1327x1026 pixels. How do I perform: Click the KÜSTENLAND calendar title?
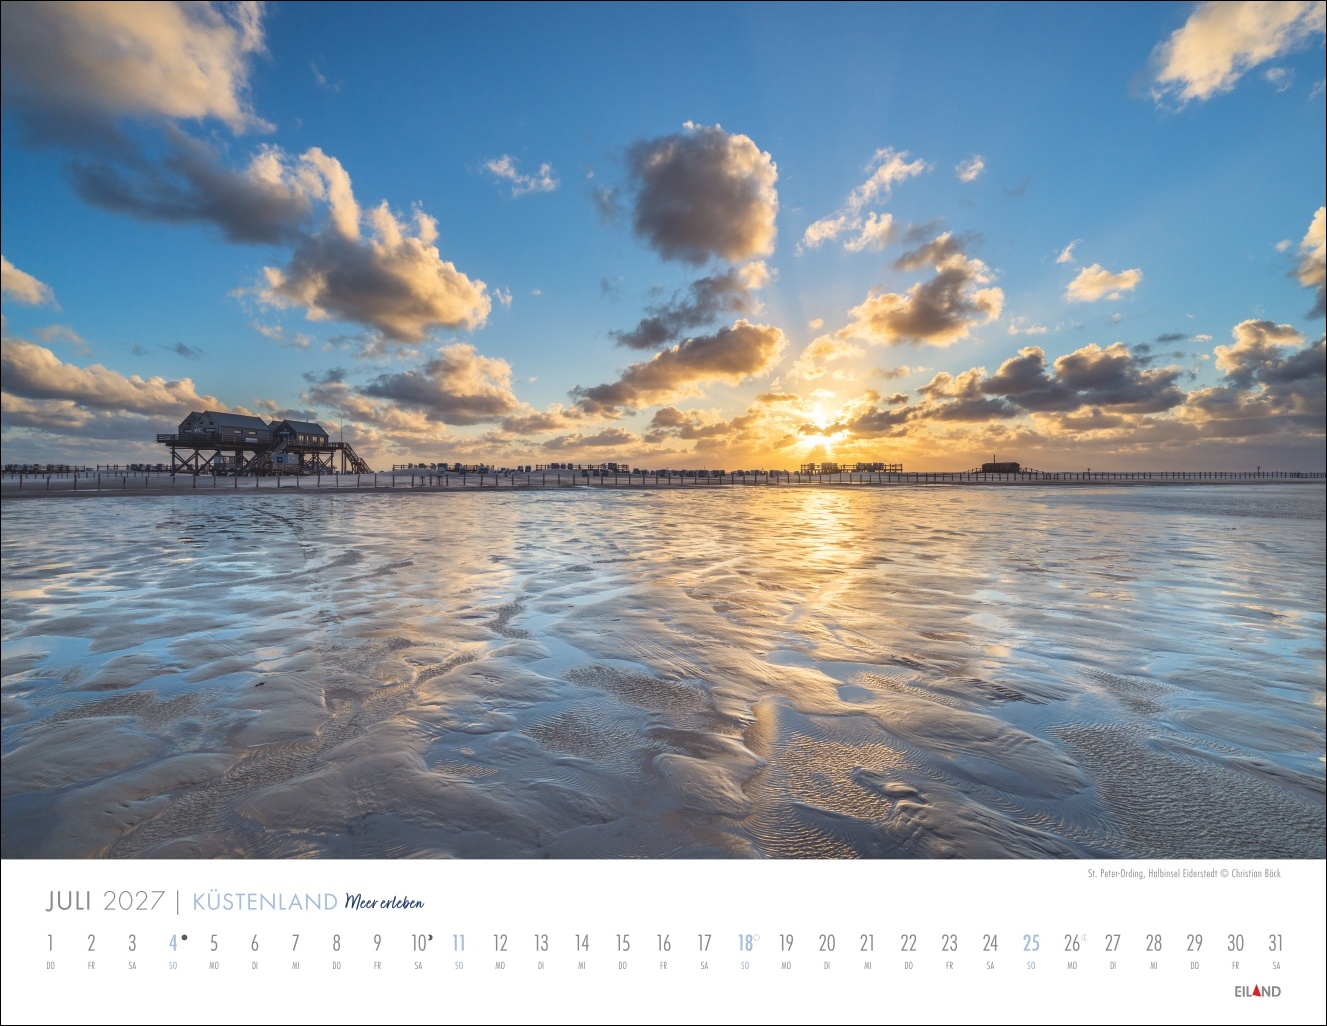[x=264, y=902]
